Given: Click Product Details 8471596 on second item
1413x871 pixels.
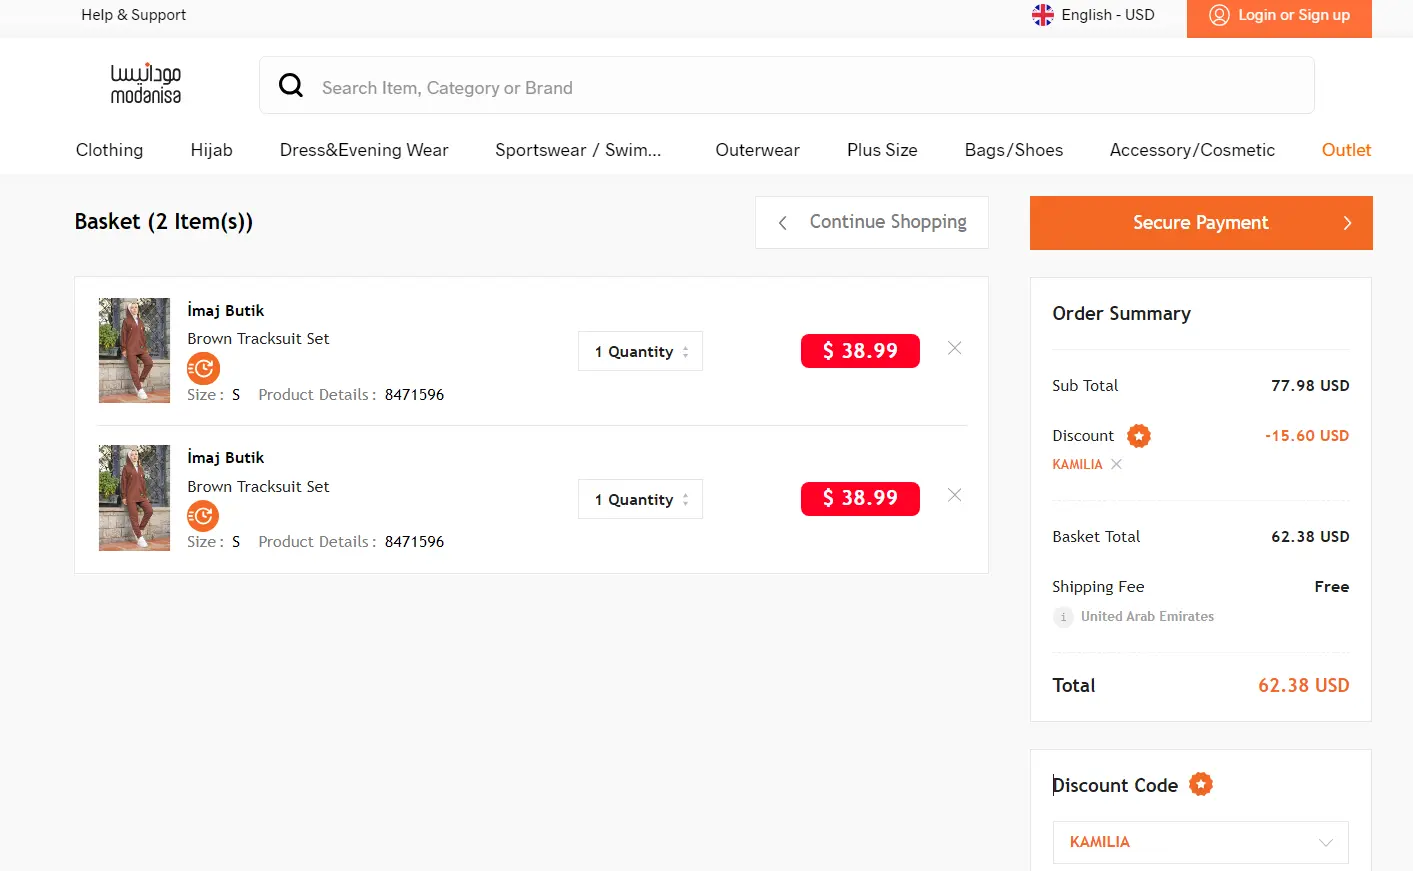Looking at the screenshot, I should 351,542.
